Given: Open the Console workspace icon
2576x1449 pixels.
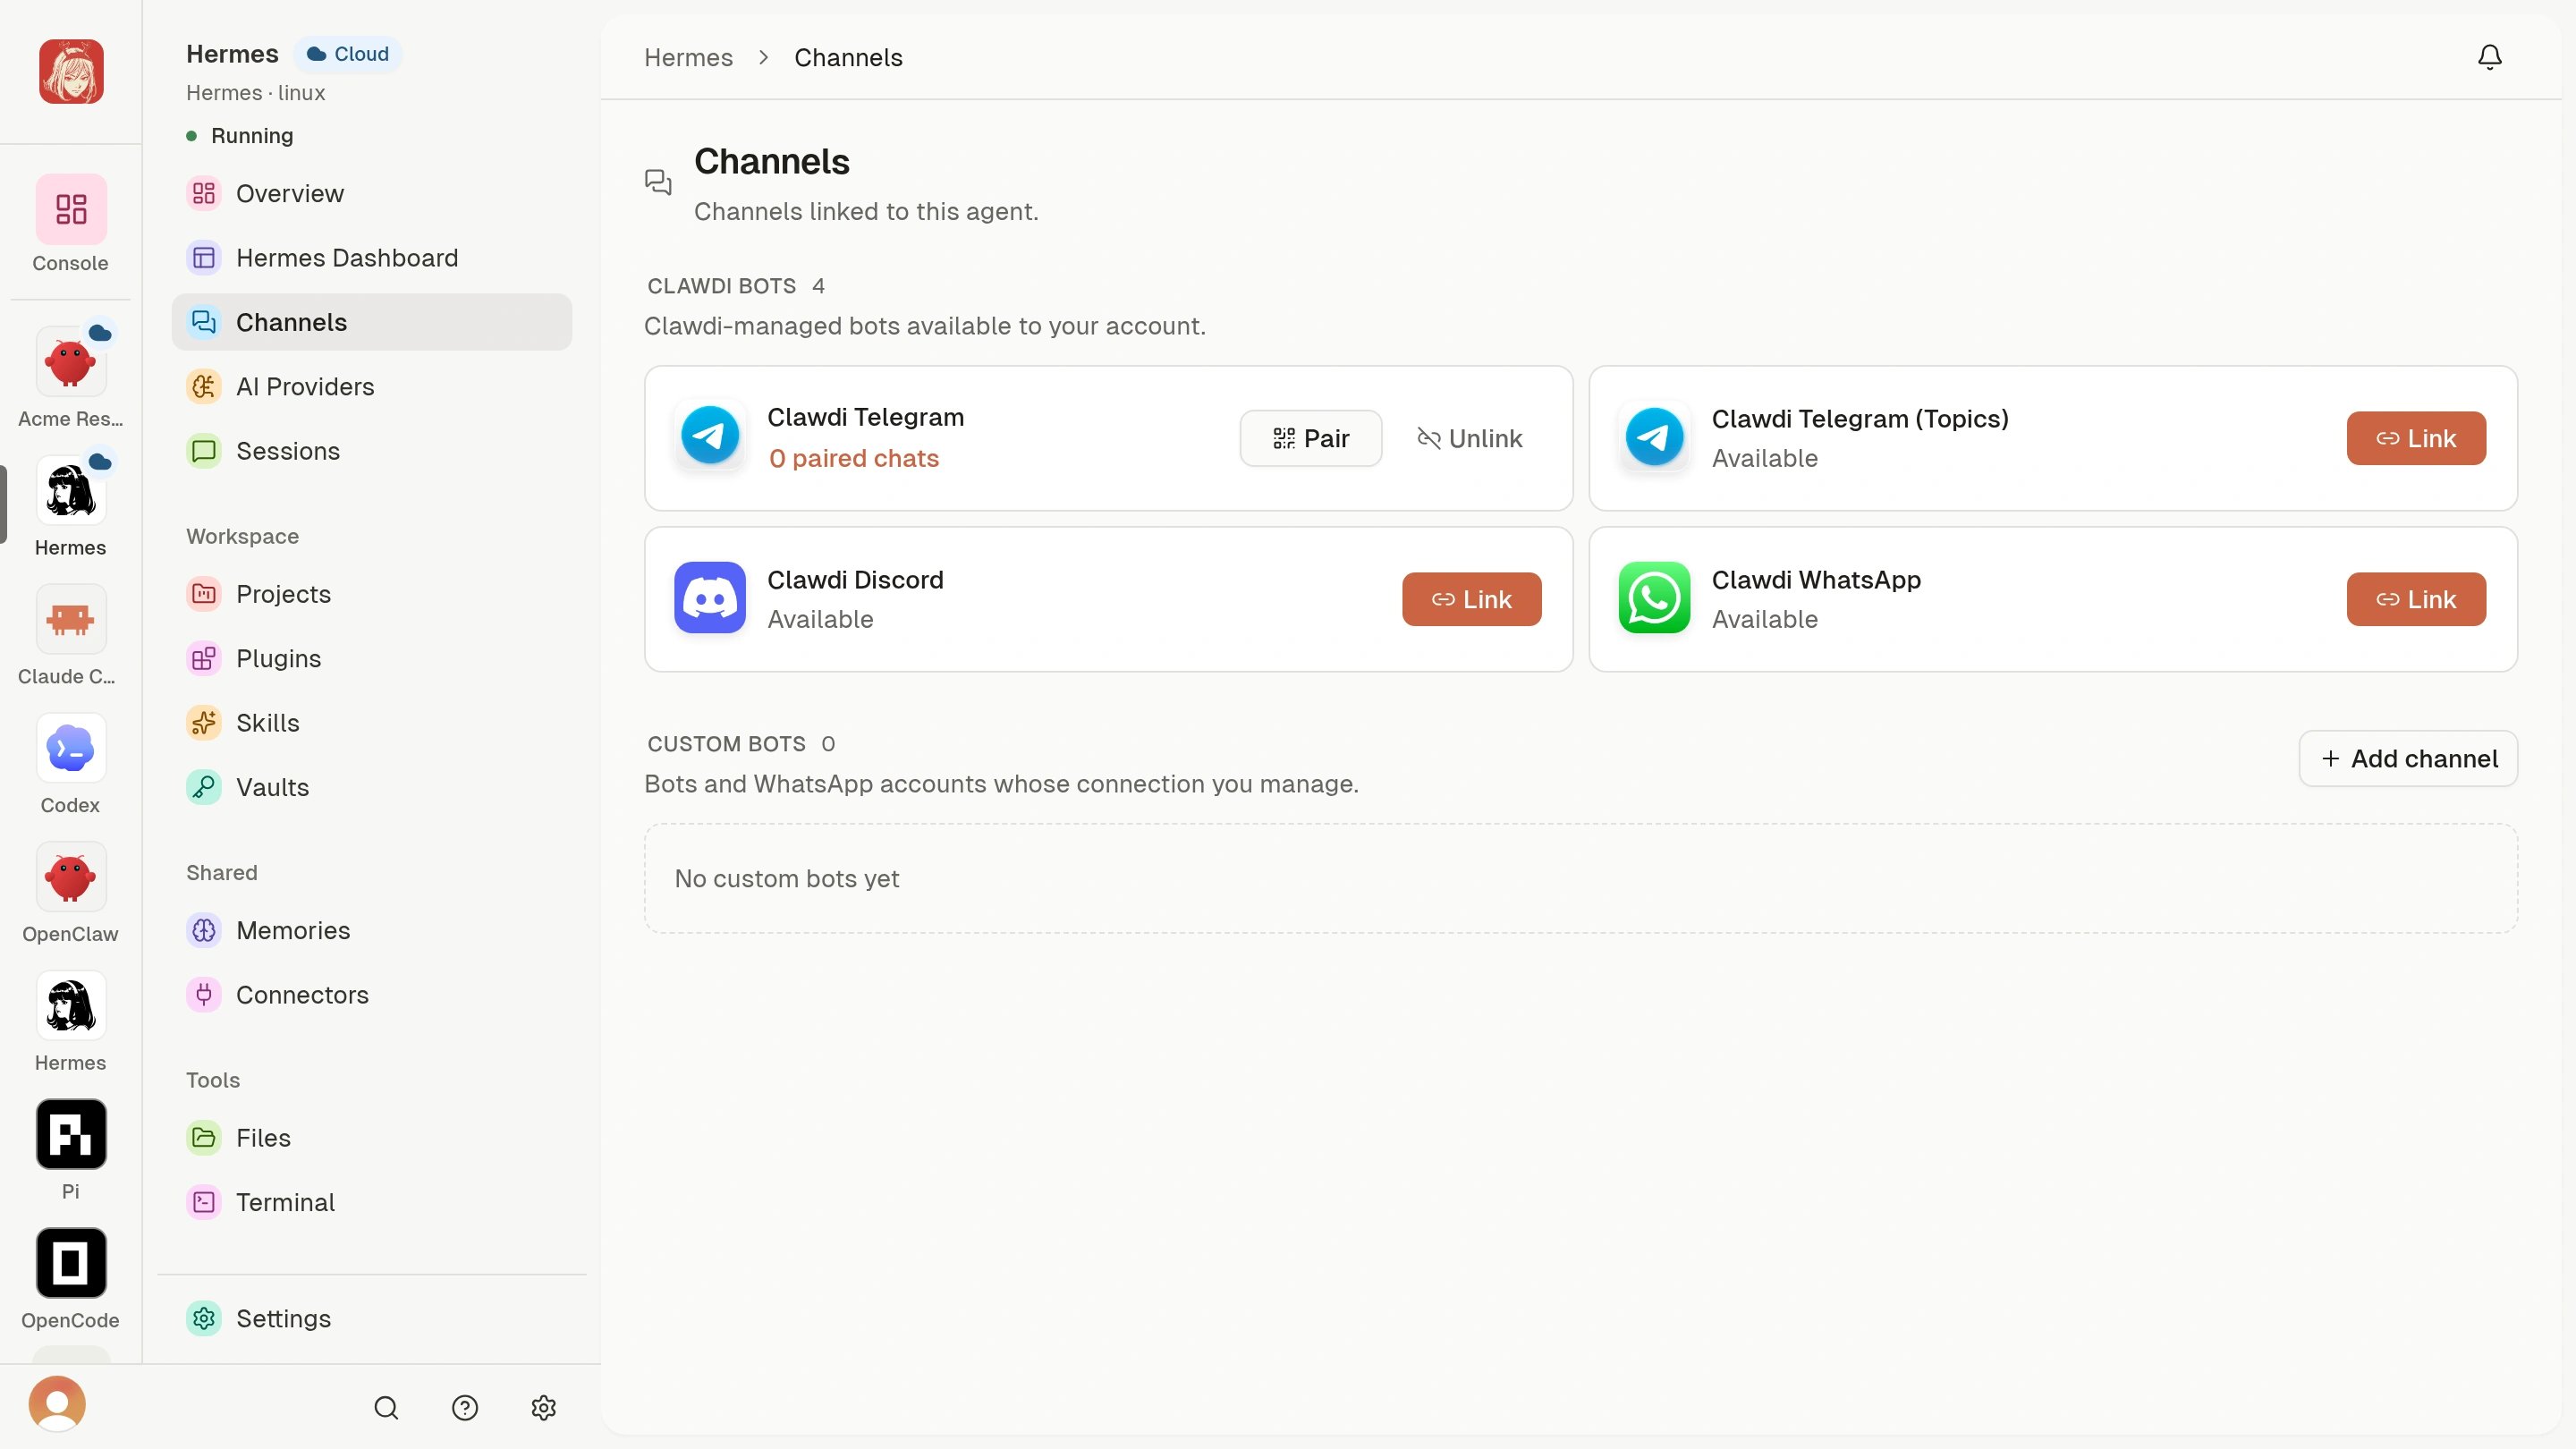Looking at the screenshot, I should pos(71,209).
